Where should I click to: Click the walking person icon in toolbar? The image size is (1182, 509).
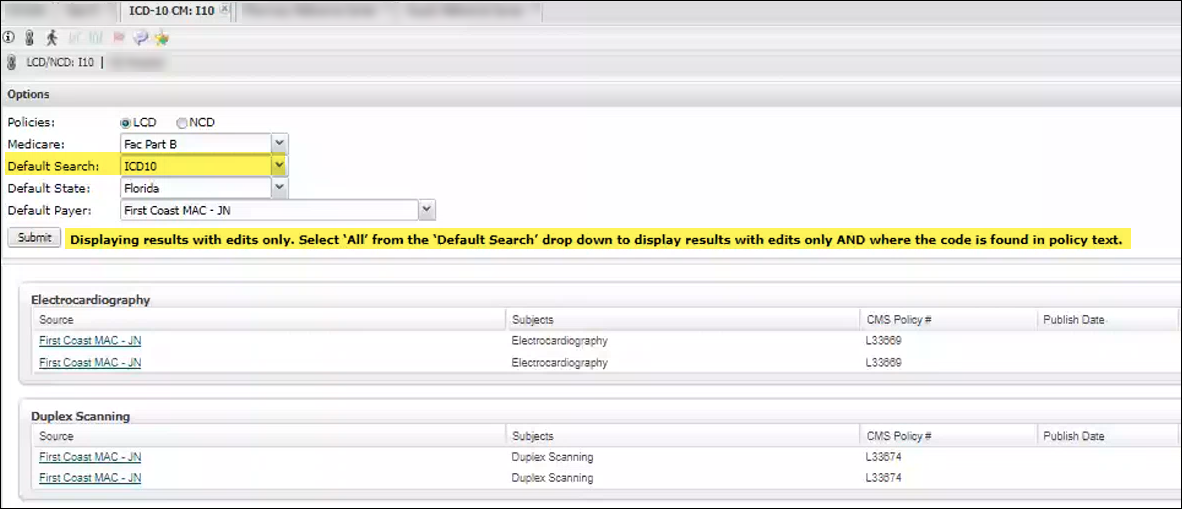tap(52, 38)
